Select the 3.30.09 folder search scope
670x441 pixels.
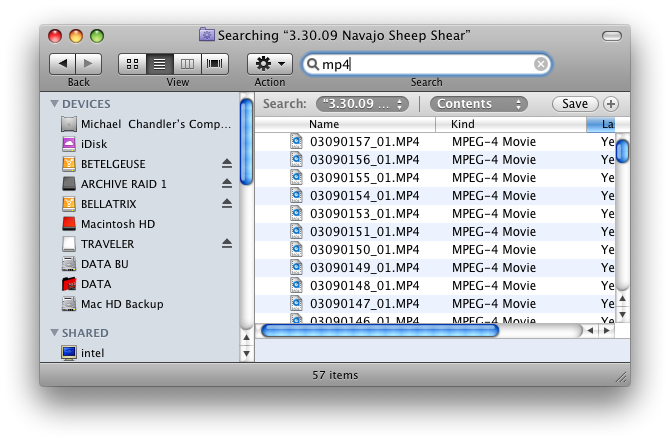(x=362, y=104)
